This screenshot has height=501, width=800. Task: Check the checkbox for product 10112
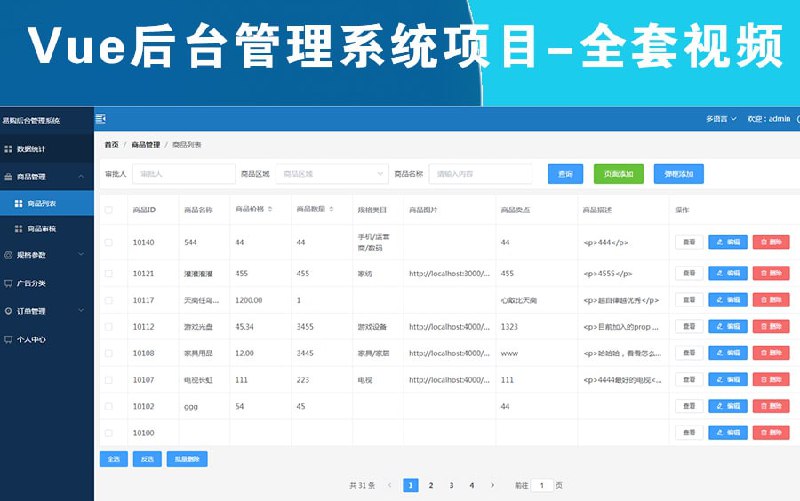[x=109, y=327]
